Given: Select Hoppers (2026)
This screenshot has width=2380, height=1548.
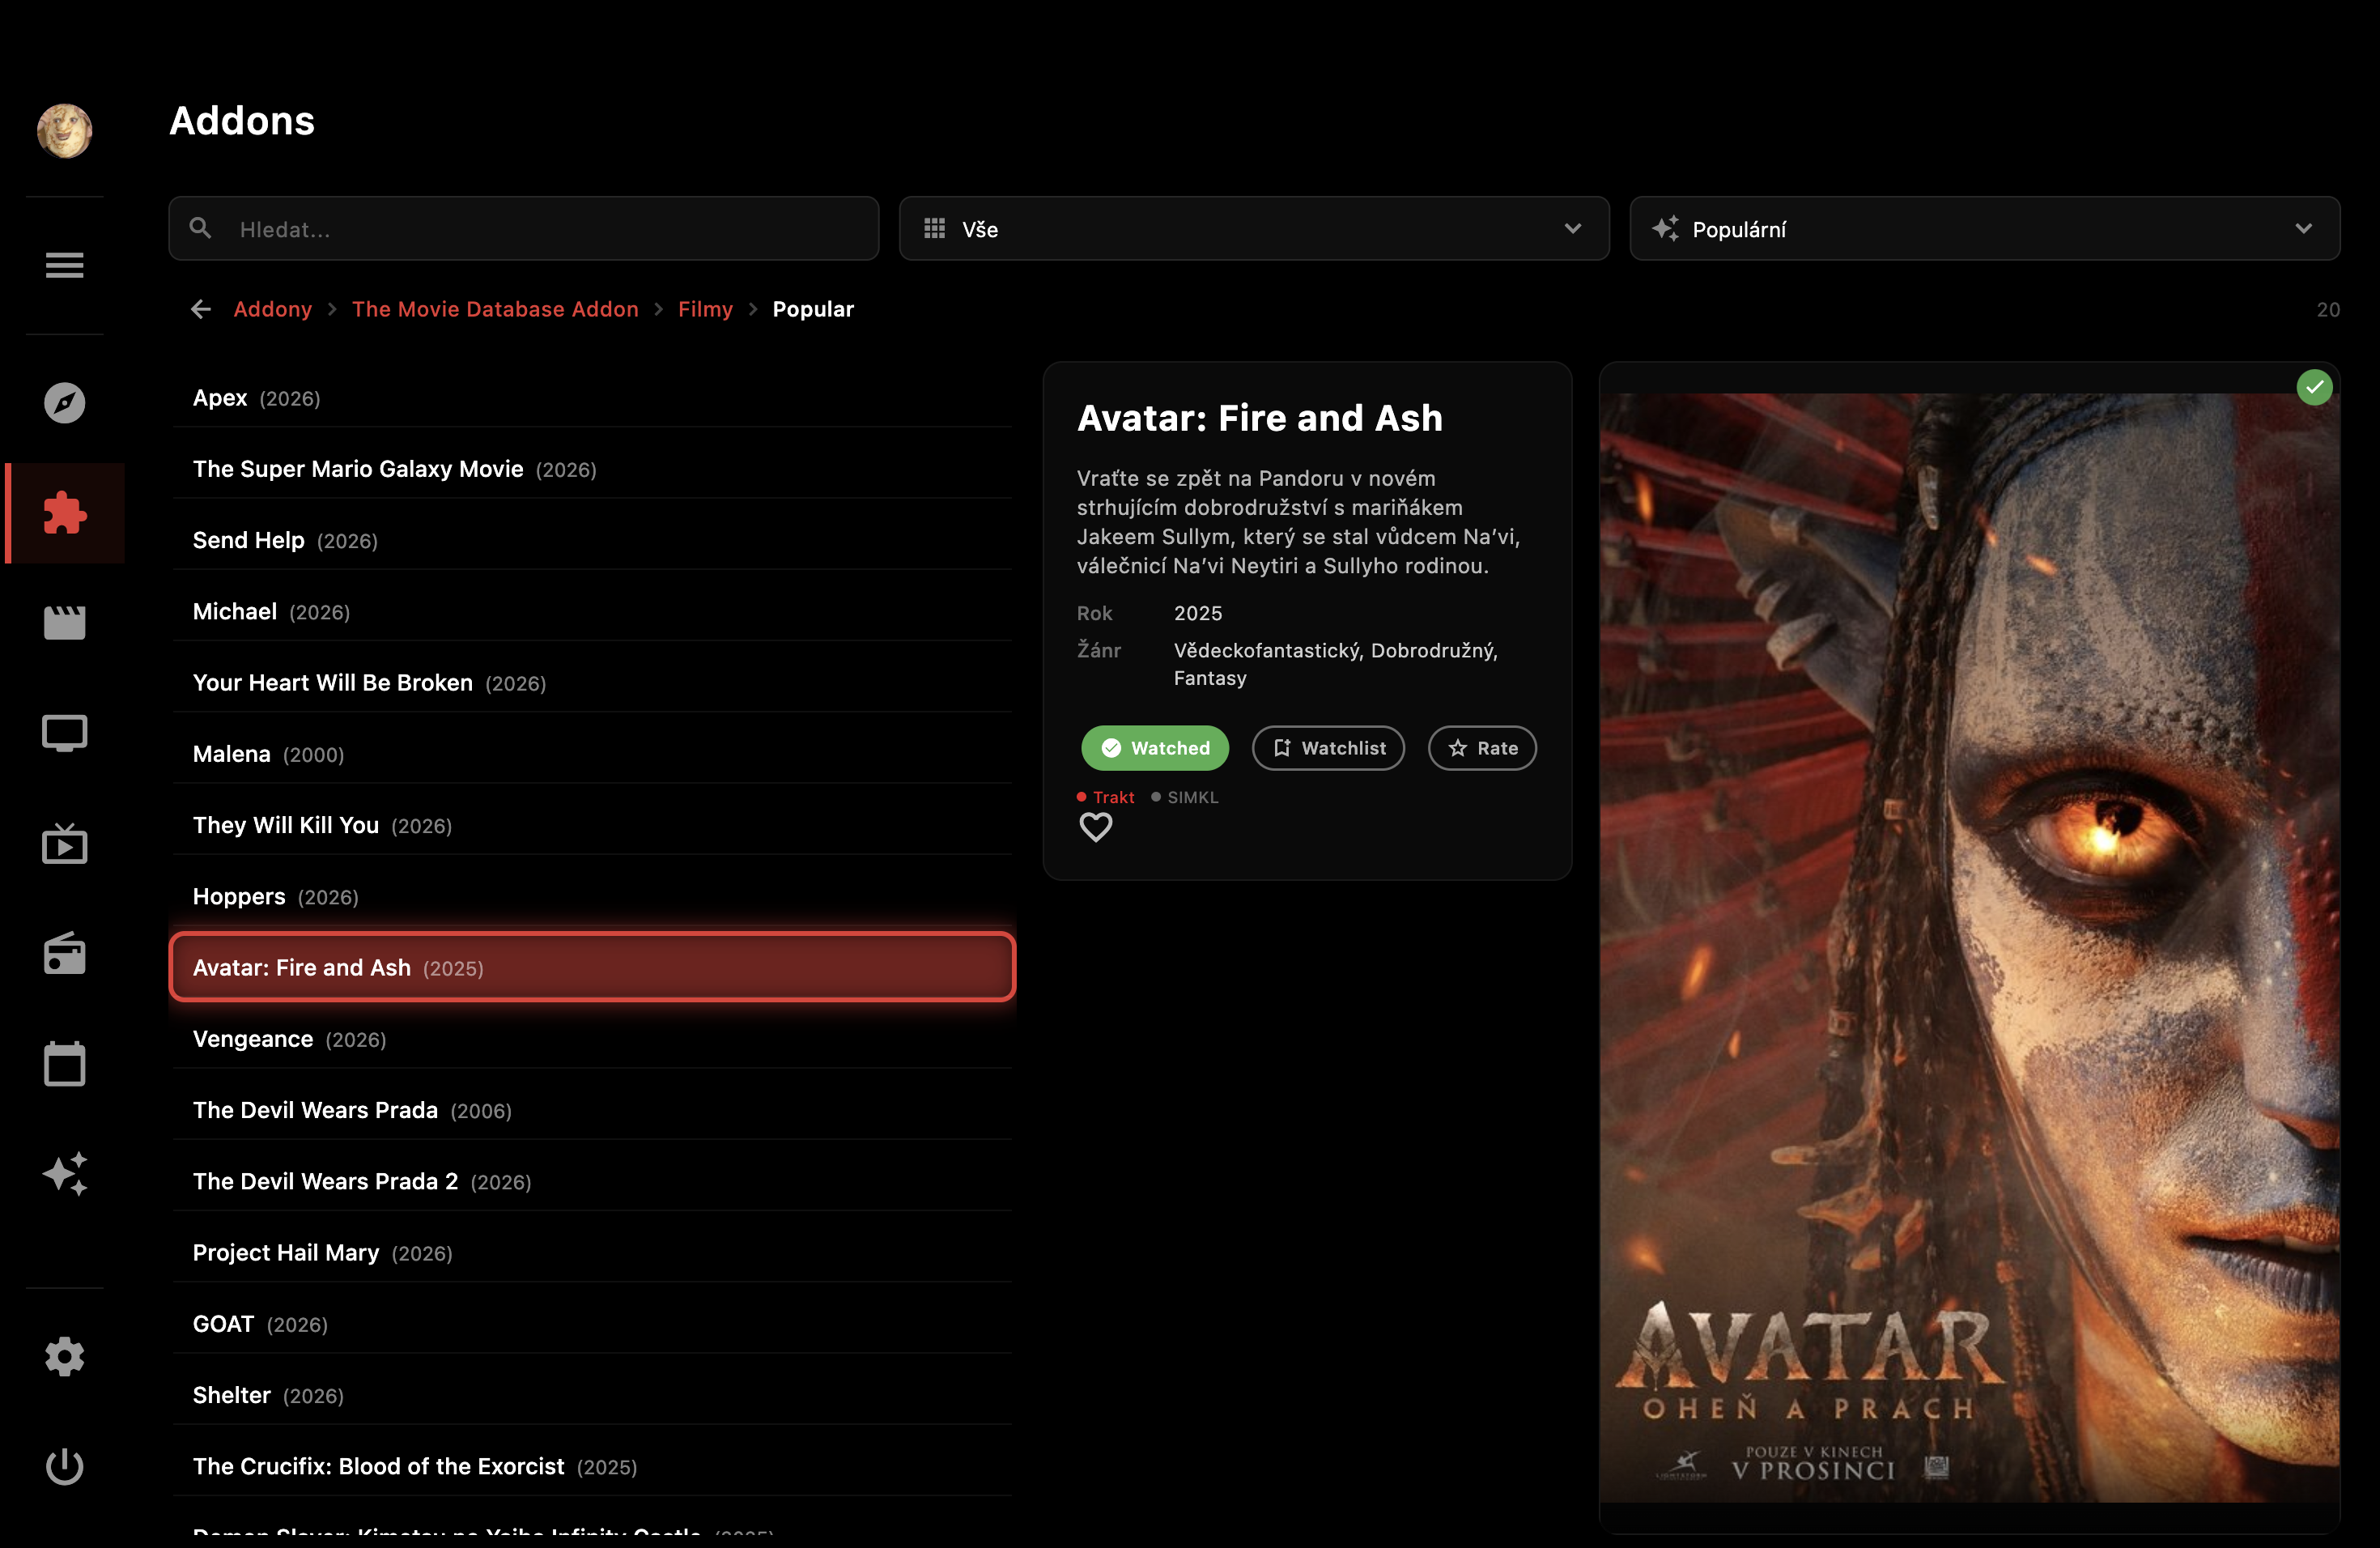Looking at the screenshot, I should pos(592,896).
